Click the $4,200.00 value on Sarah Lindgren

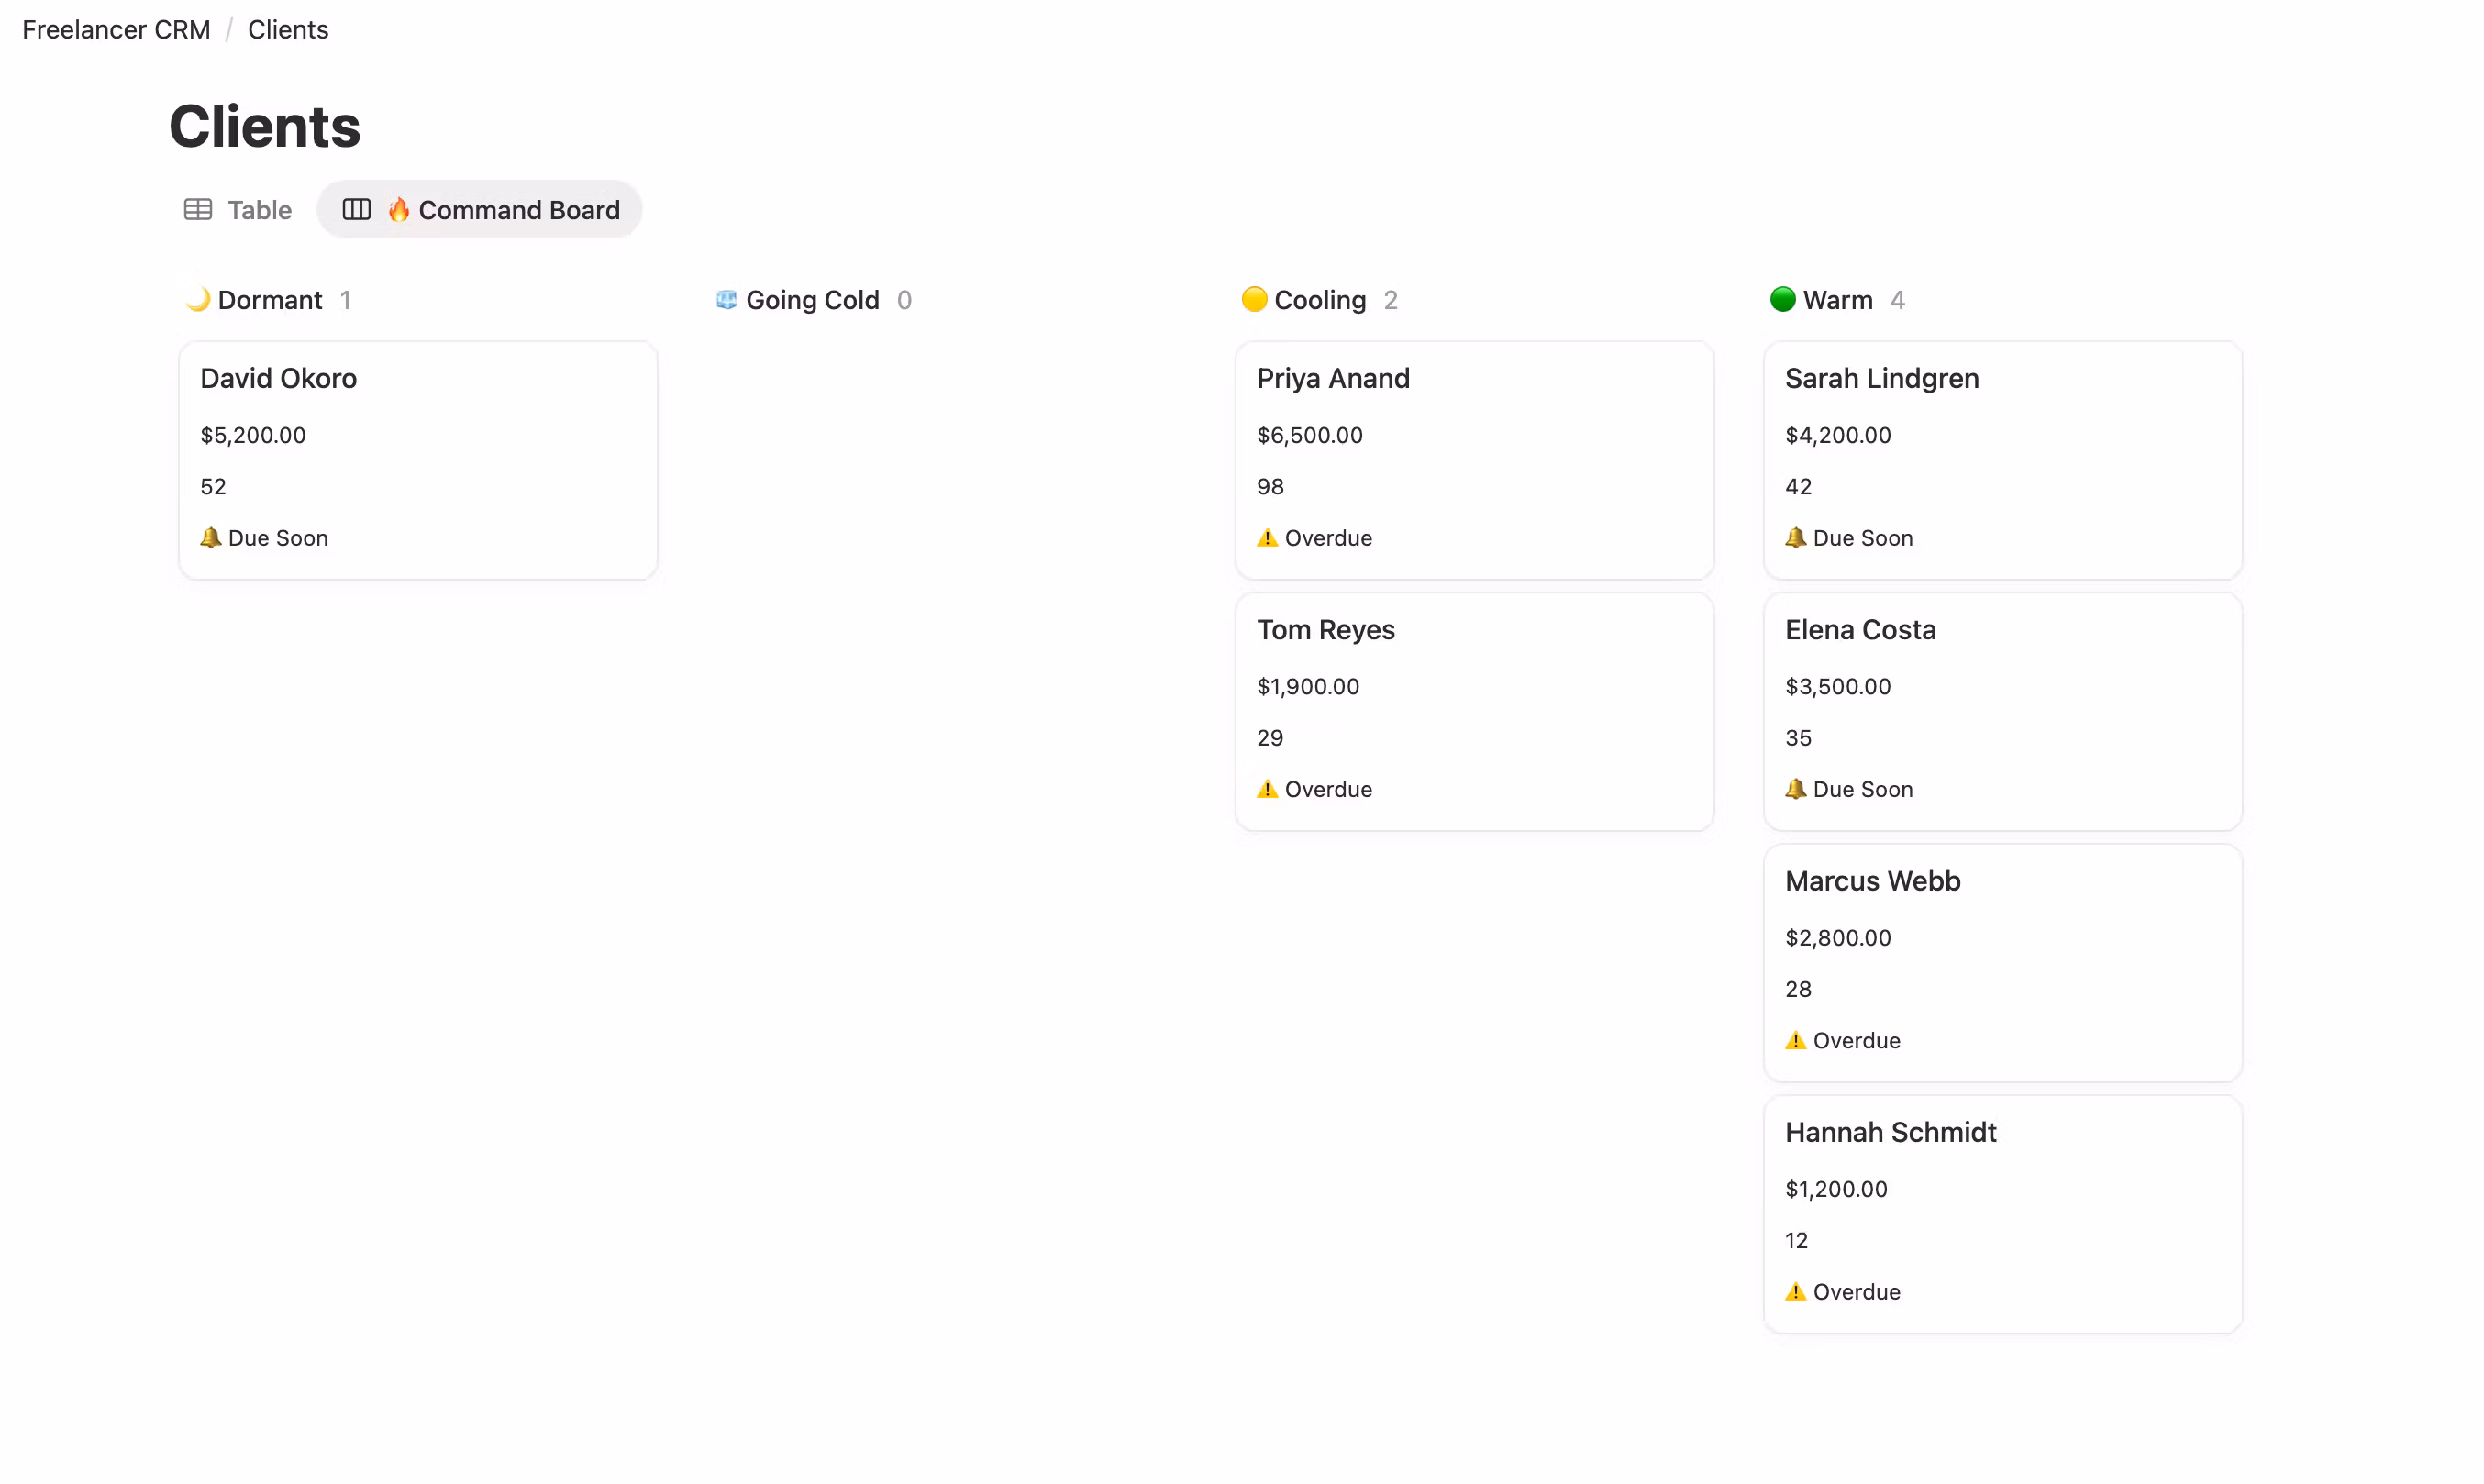click(x=1838, y=435)
